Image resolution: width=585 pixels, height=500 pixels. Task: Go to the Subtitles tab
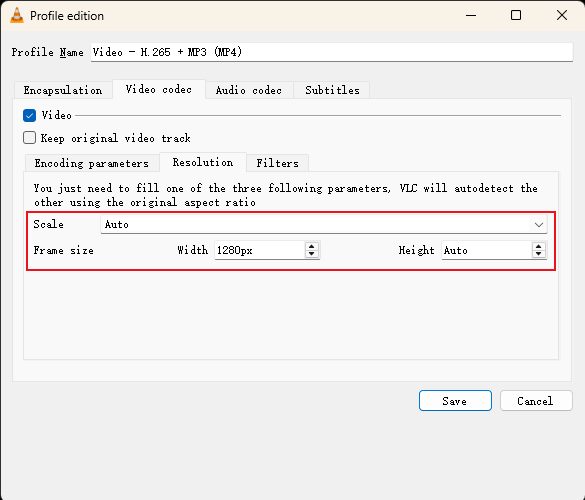[x=332, y=90]
